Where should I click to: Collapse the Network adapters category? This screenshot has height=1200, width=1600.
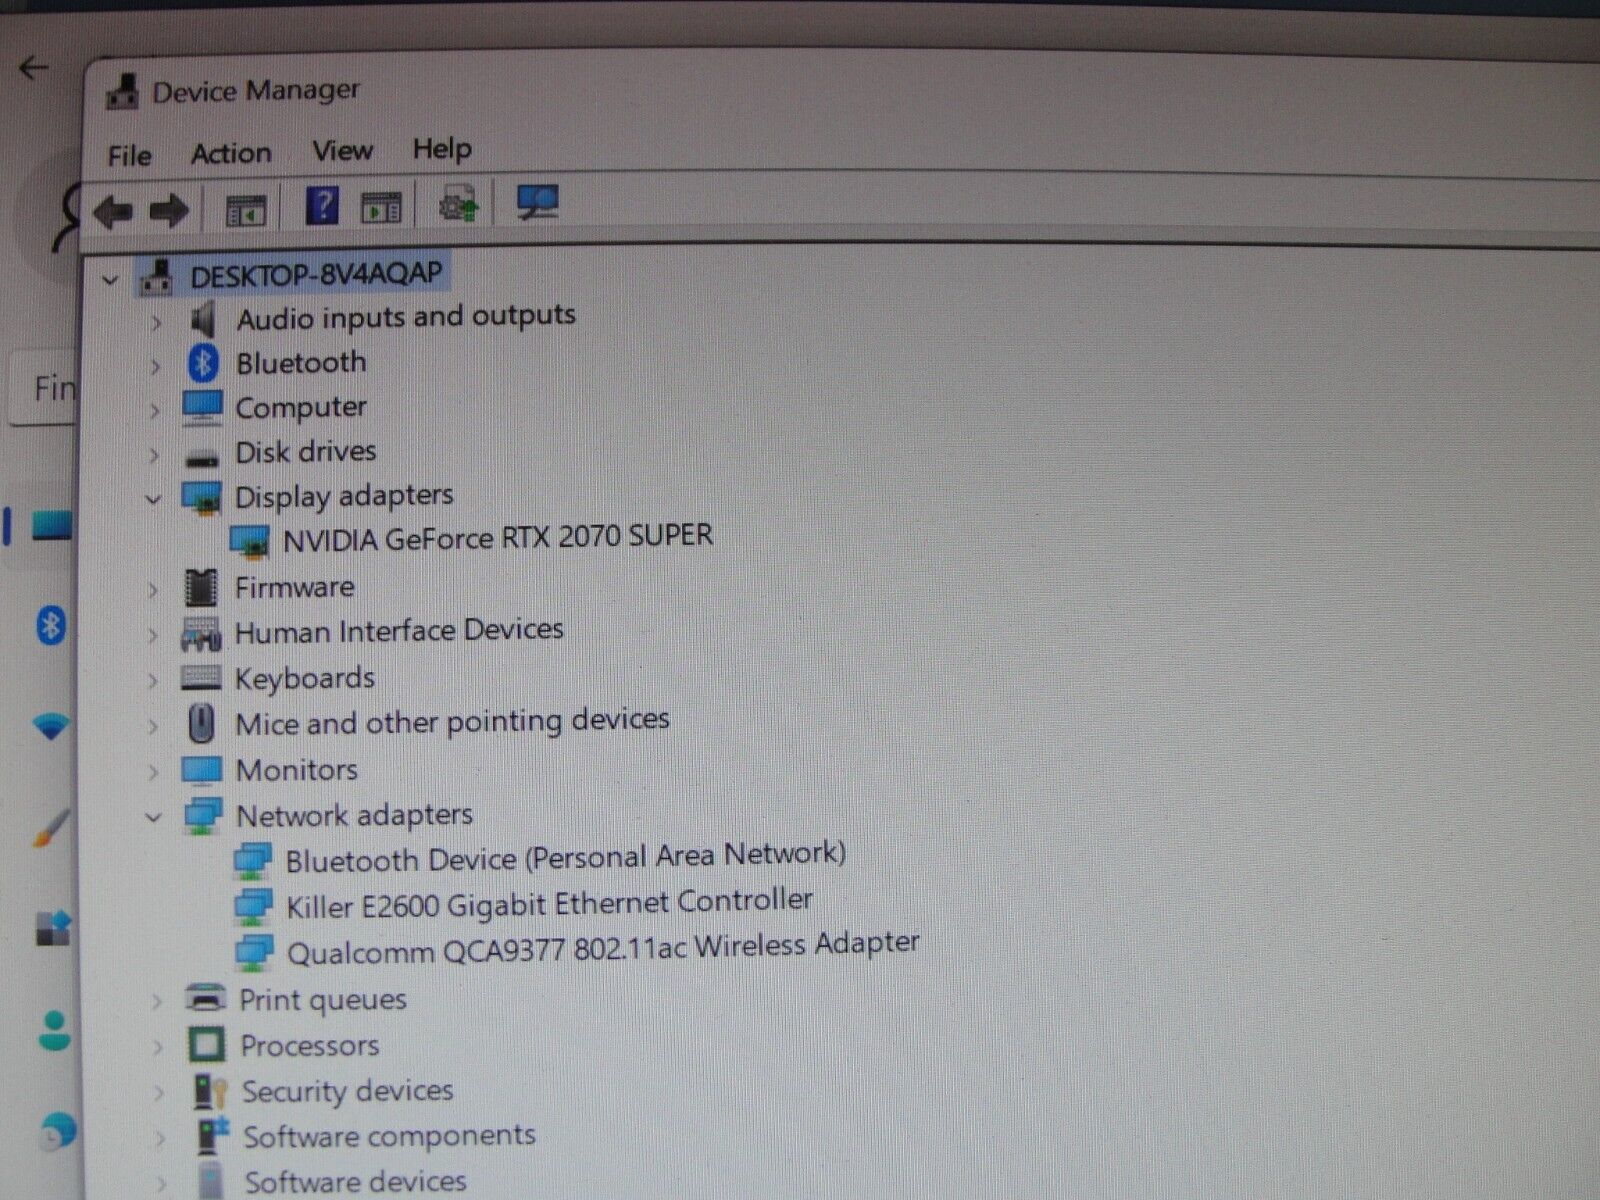click(153, 817)
